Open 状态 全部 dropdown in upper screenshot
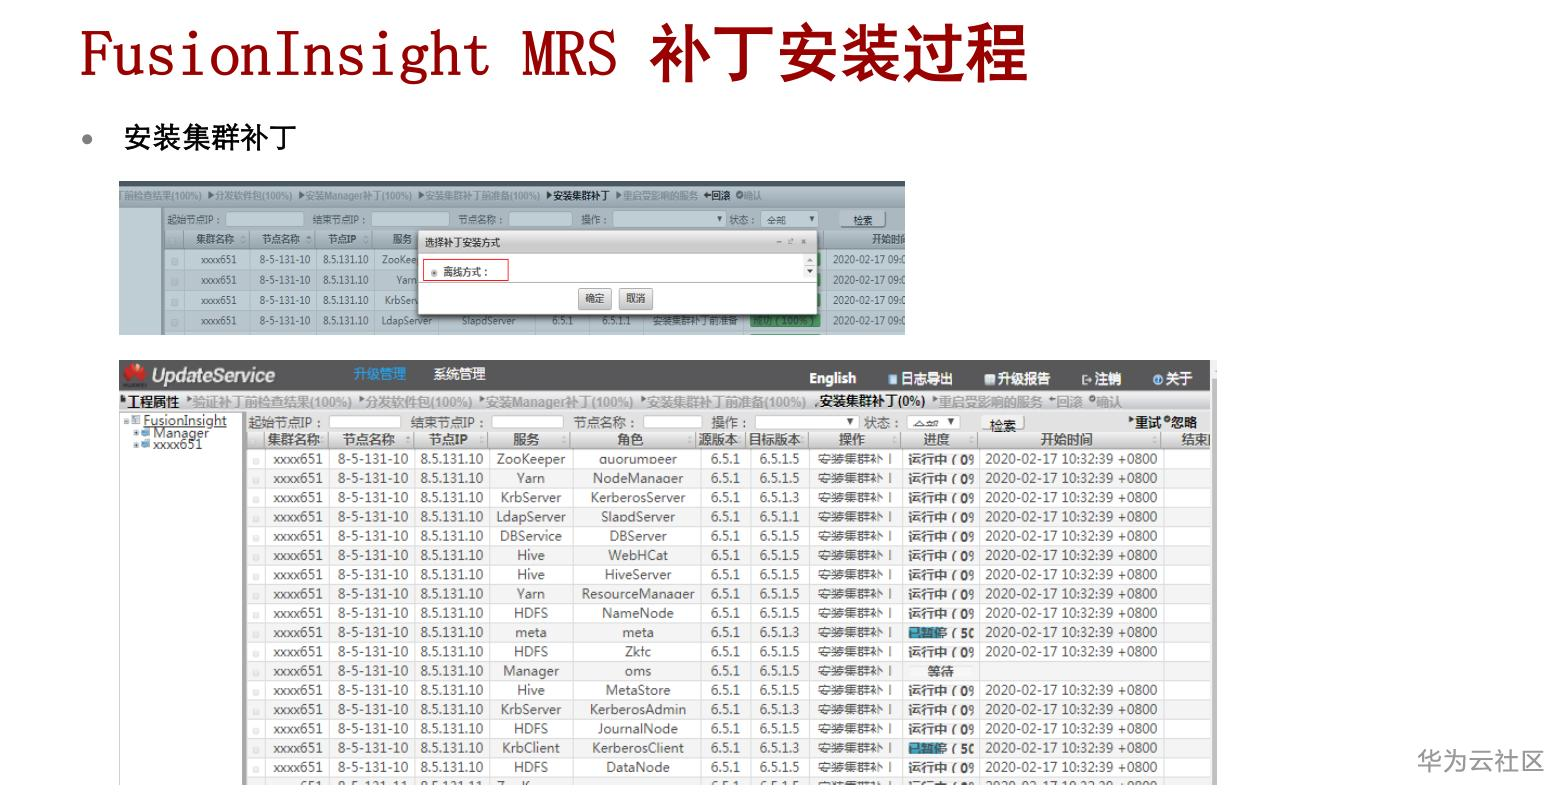Image resolution: width=1564 pixels, height=801 pixels. click(790, 219)
